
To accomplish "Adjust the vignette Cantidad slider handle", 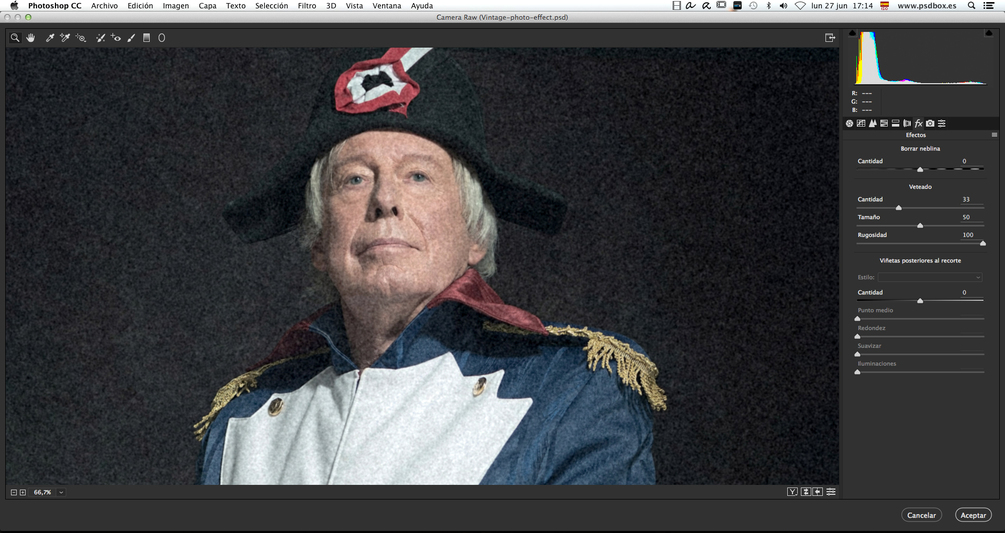I will pos(920,300).
